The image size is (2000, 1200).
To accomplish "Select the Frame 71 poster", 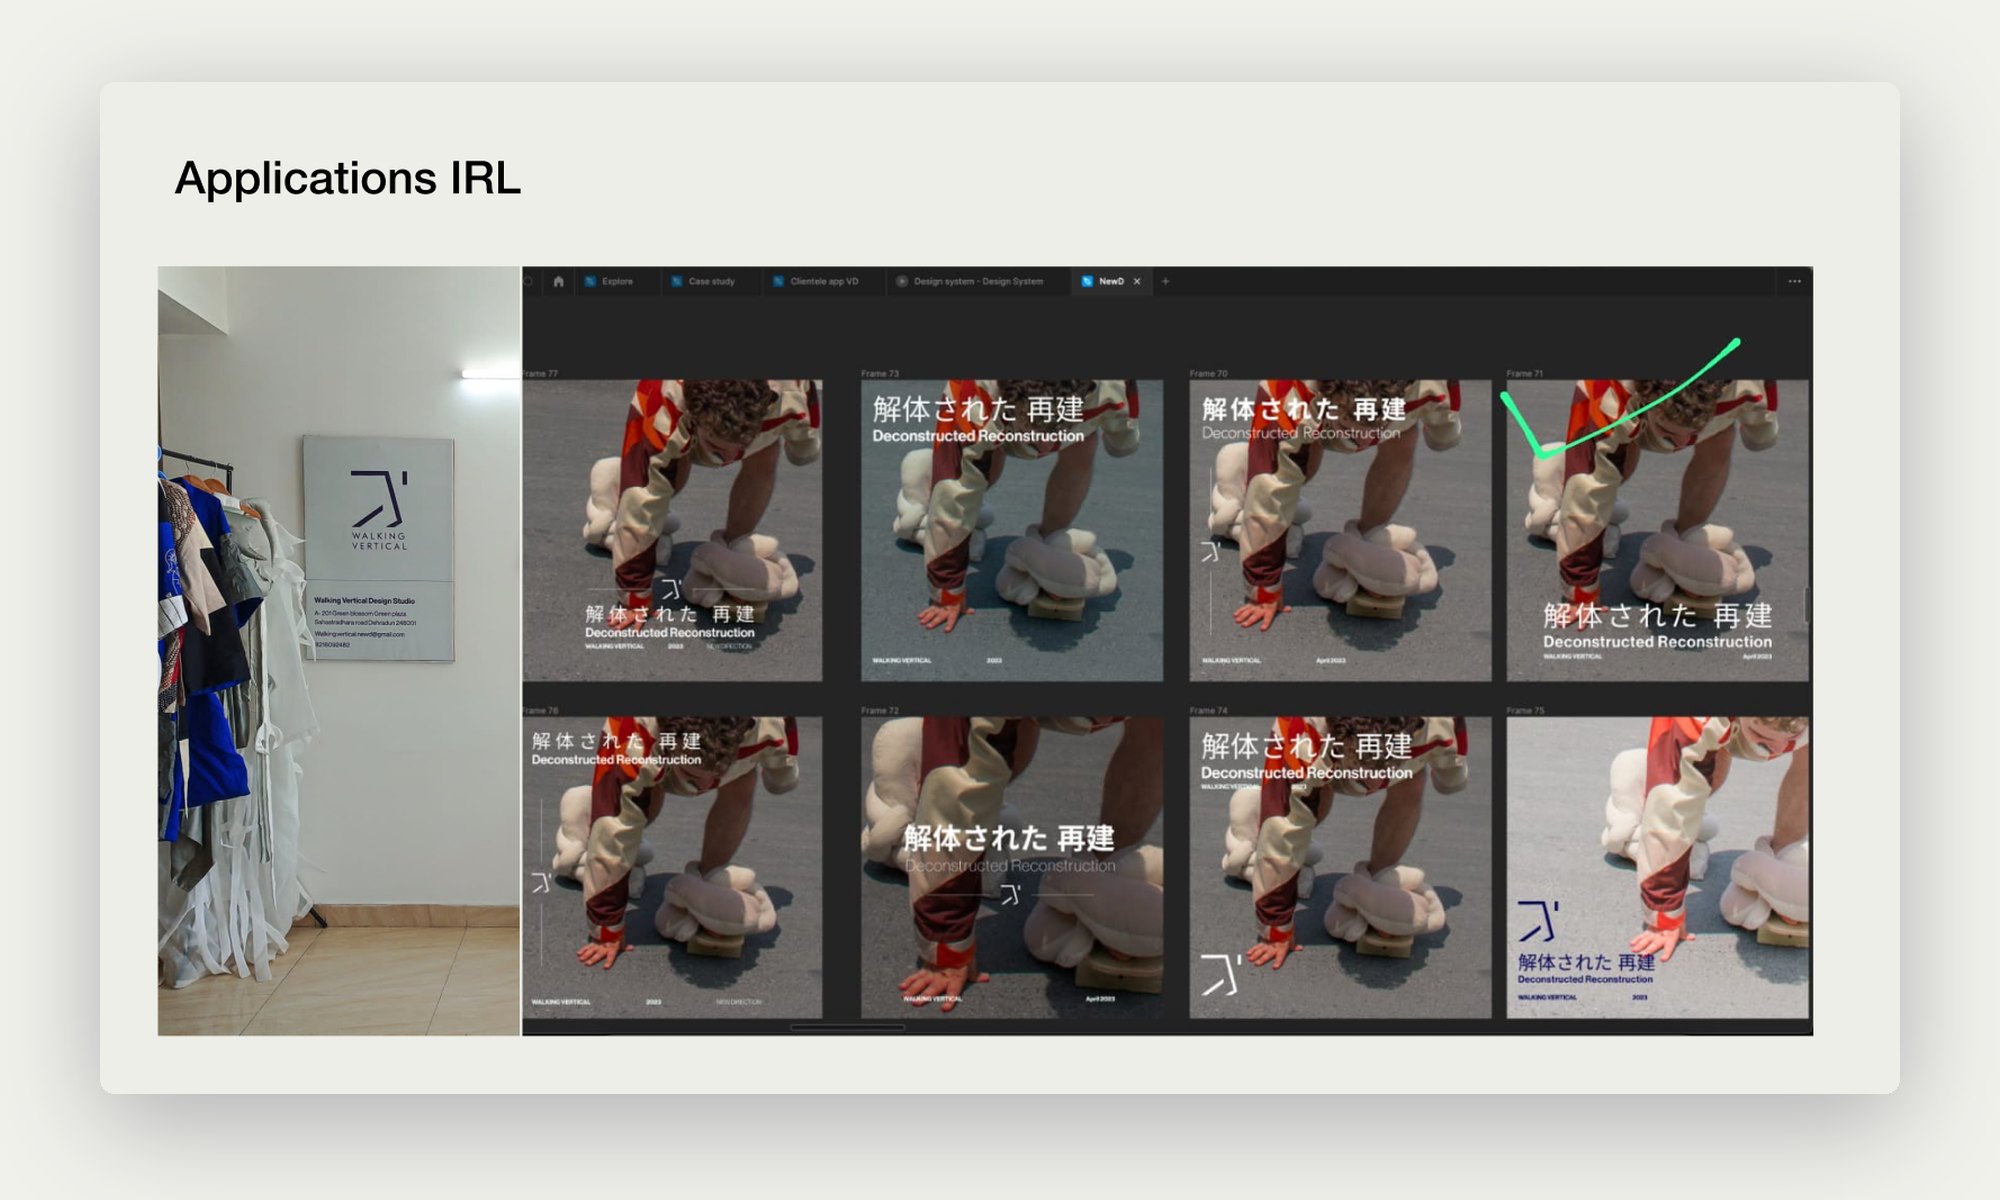I will [x=1657, y=530].
